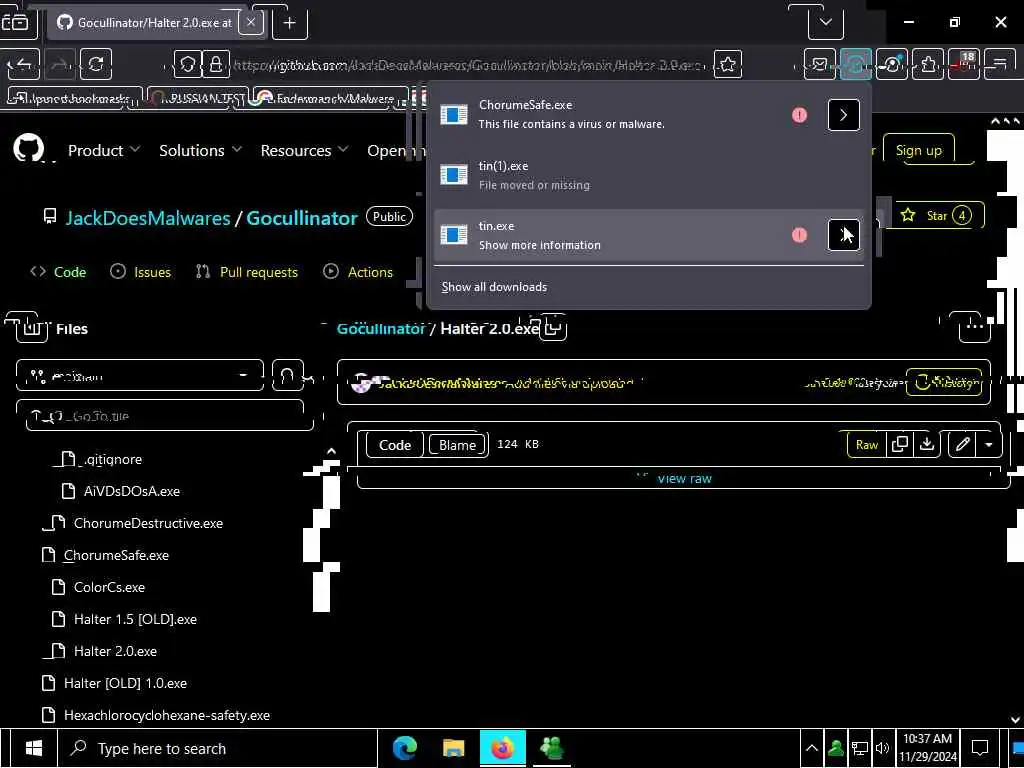Open the Solutions menu
Image resolution: width=1024 pixels, height=768 pixels.
(200, 150)
